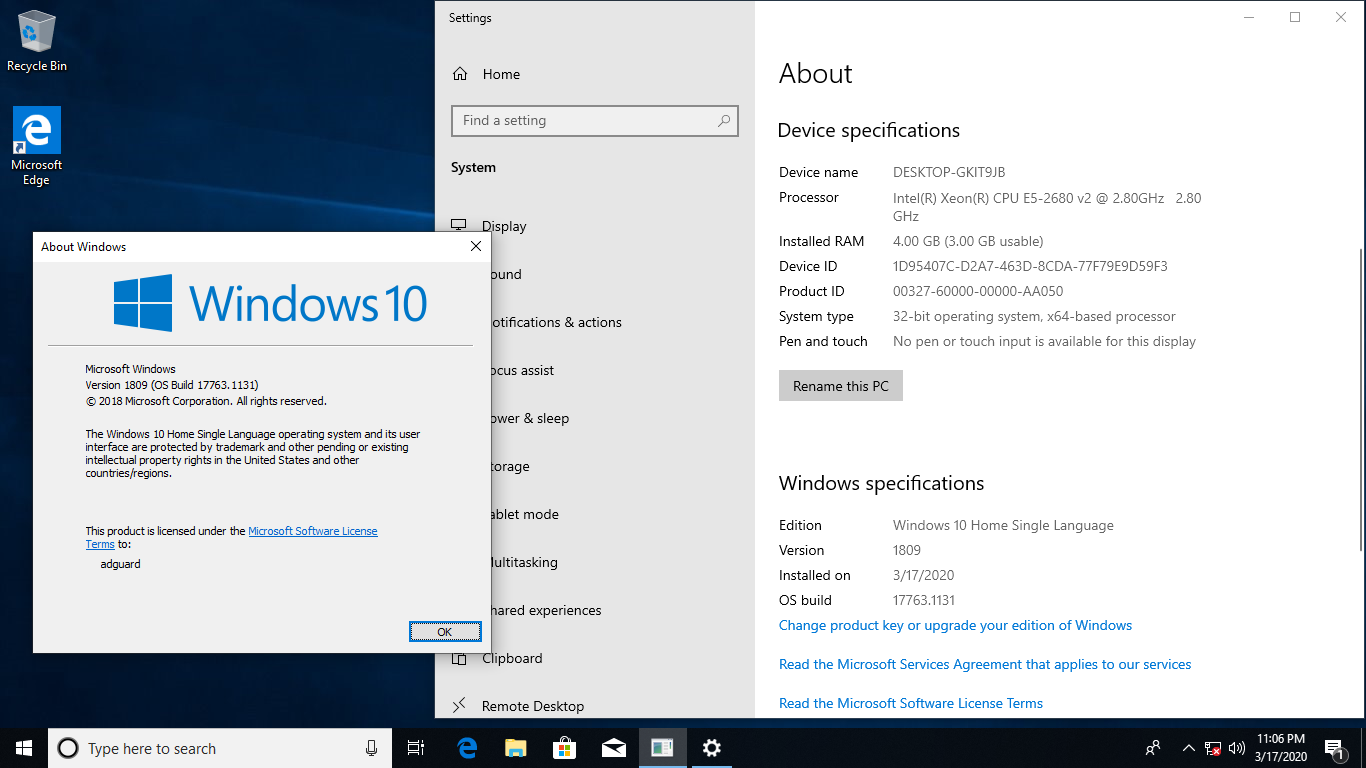Viewport: 1366px width, 768px height.
Task: Click the search magnifier in Find a setting
Action: click(x=724, y=121)
